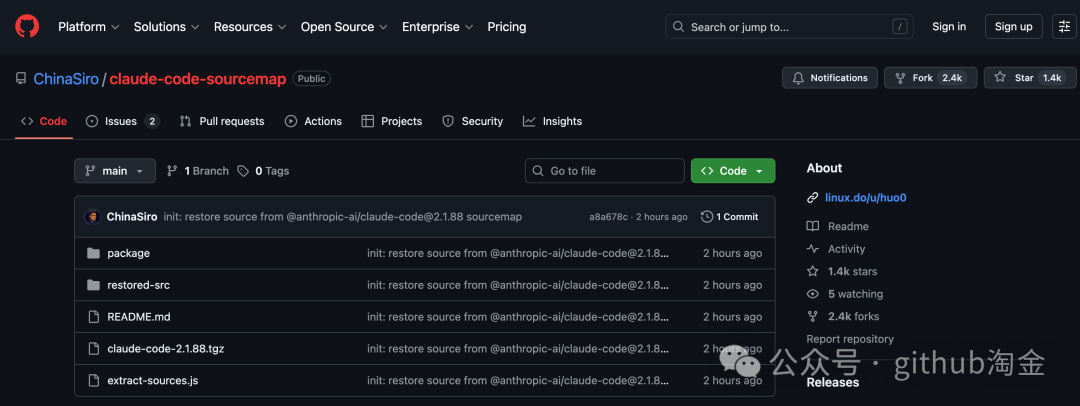Click the Sign up button
Image resolution: width=1080 pixels, height=406 pixels.
pos(1013,27)
